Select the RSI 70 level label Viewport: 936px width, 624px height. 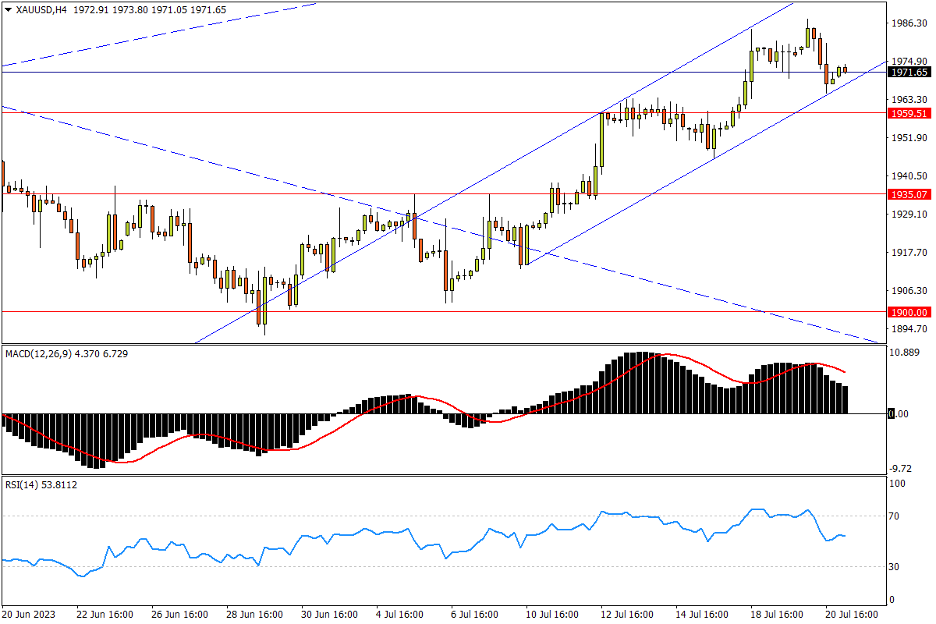898,517
